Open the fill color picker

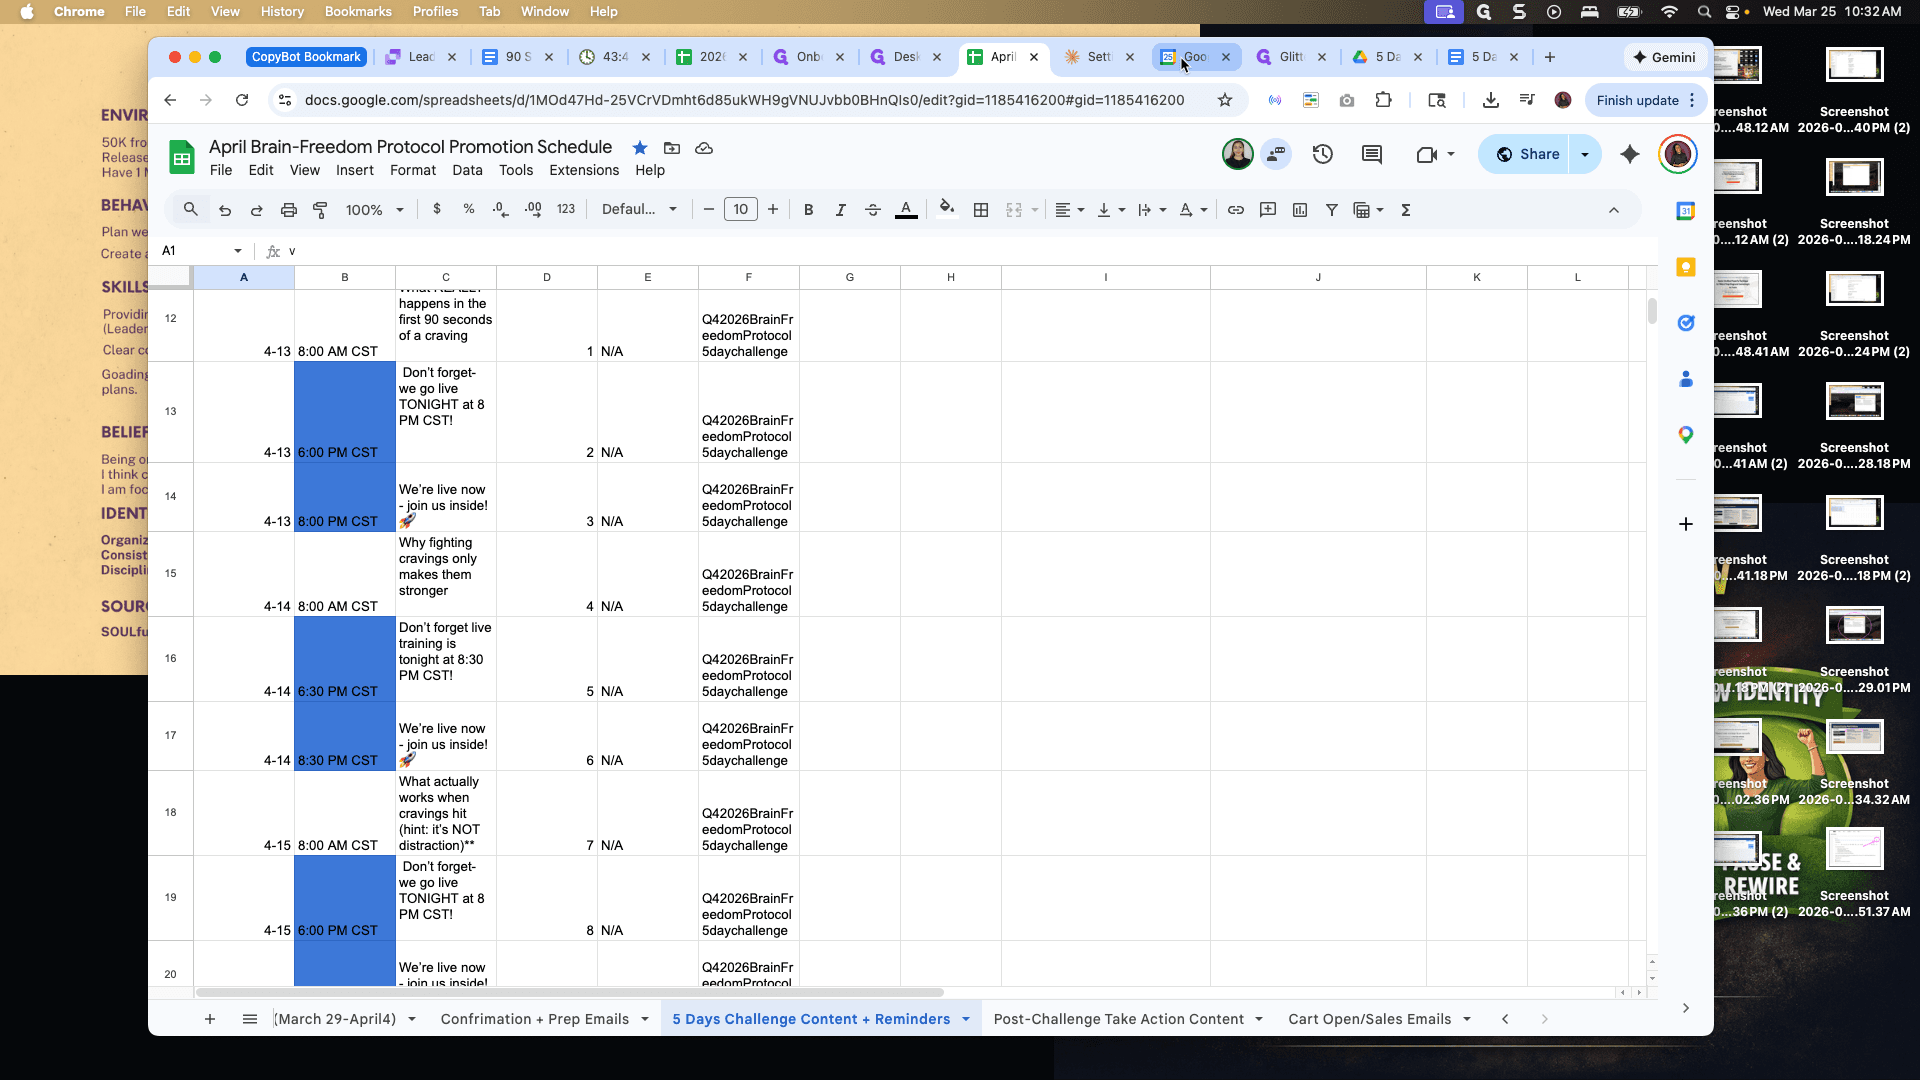(x=947, y=210)
